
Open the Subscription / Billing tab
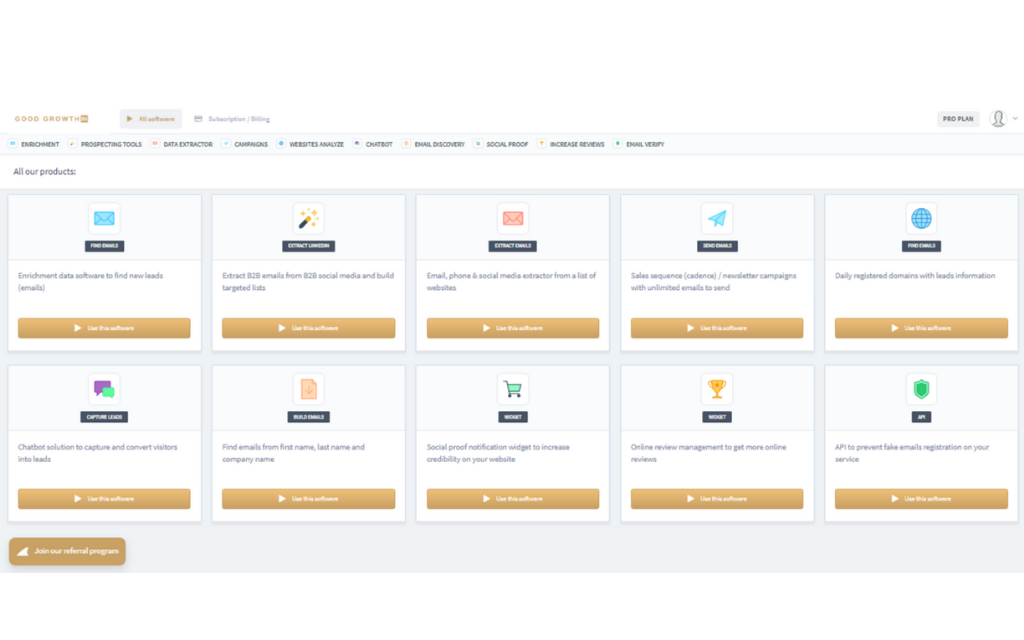[x=232, y=119]
